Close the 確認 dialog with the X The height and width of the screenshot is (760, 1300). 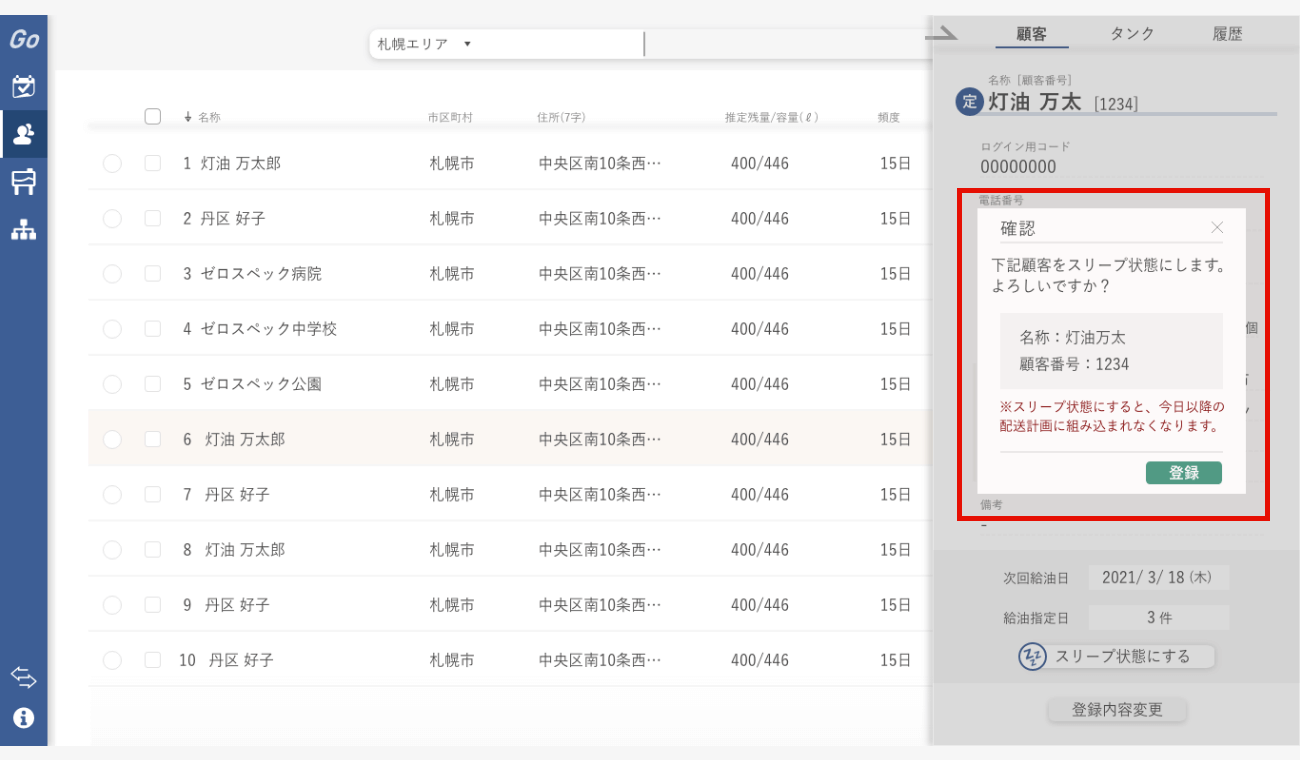1217,228
